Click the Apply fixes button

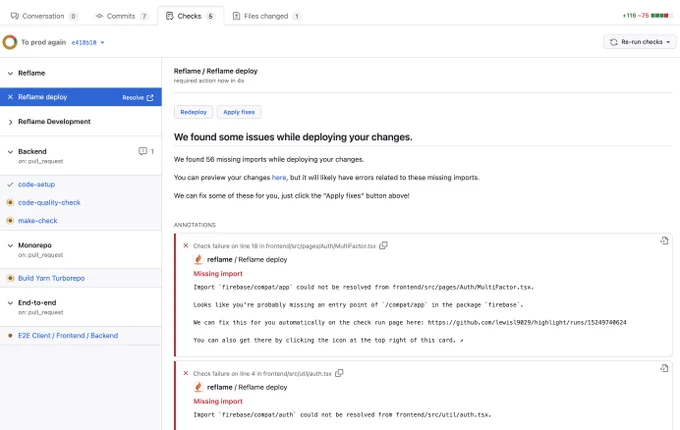tap(239, 112)
